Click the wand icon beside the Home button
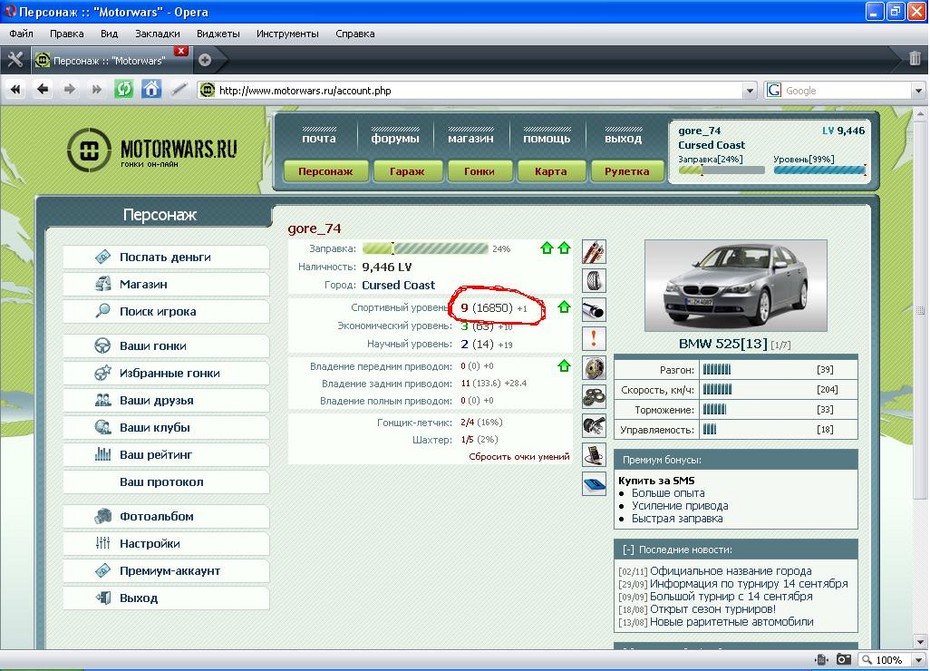This screenshot has width=930, height=671. (x=179, y=90)
